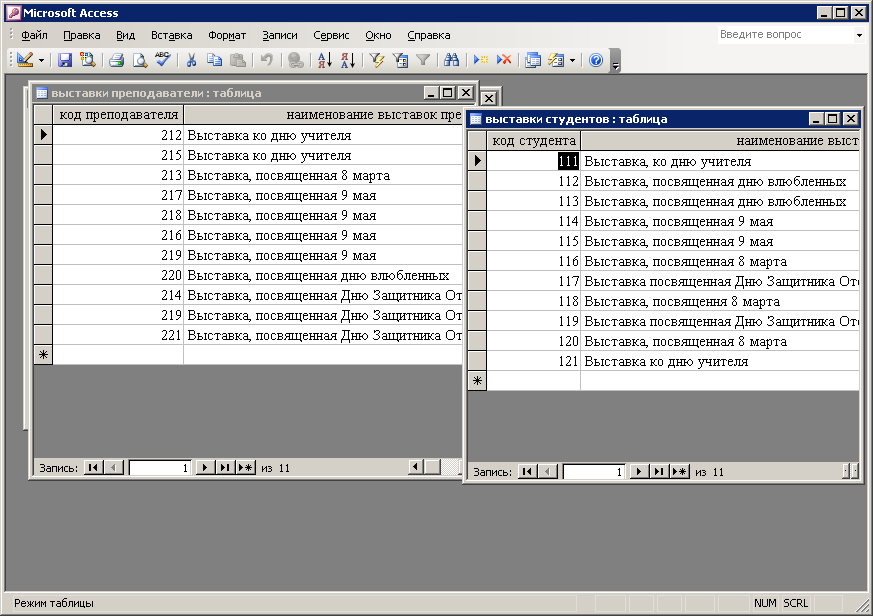Open the help question dropdown arrow
The image size is (873, 616).
[859, 35]
